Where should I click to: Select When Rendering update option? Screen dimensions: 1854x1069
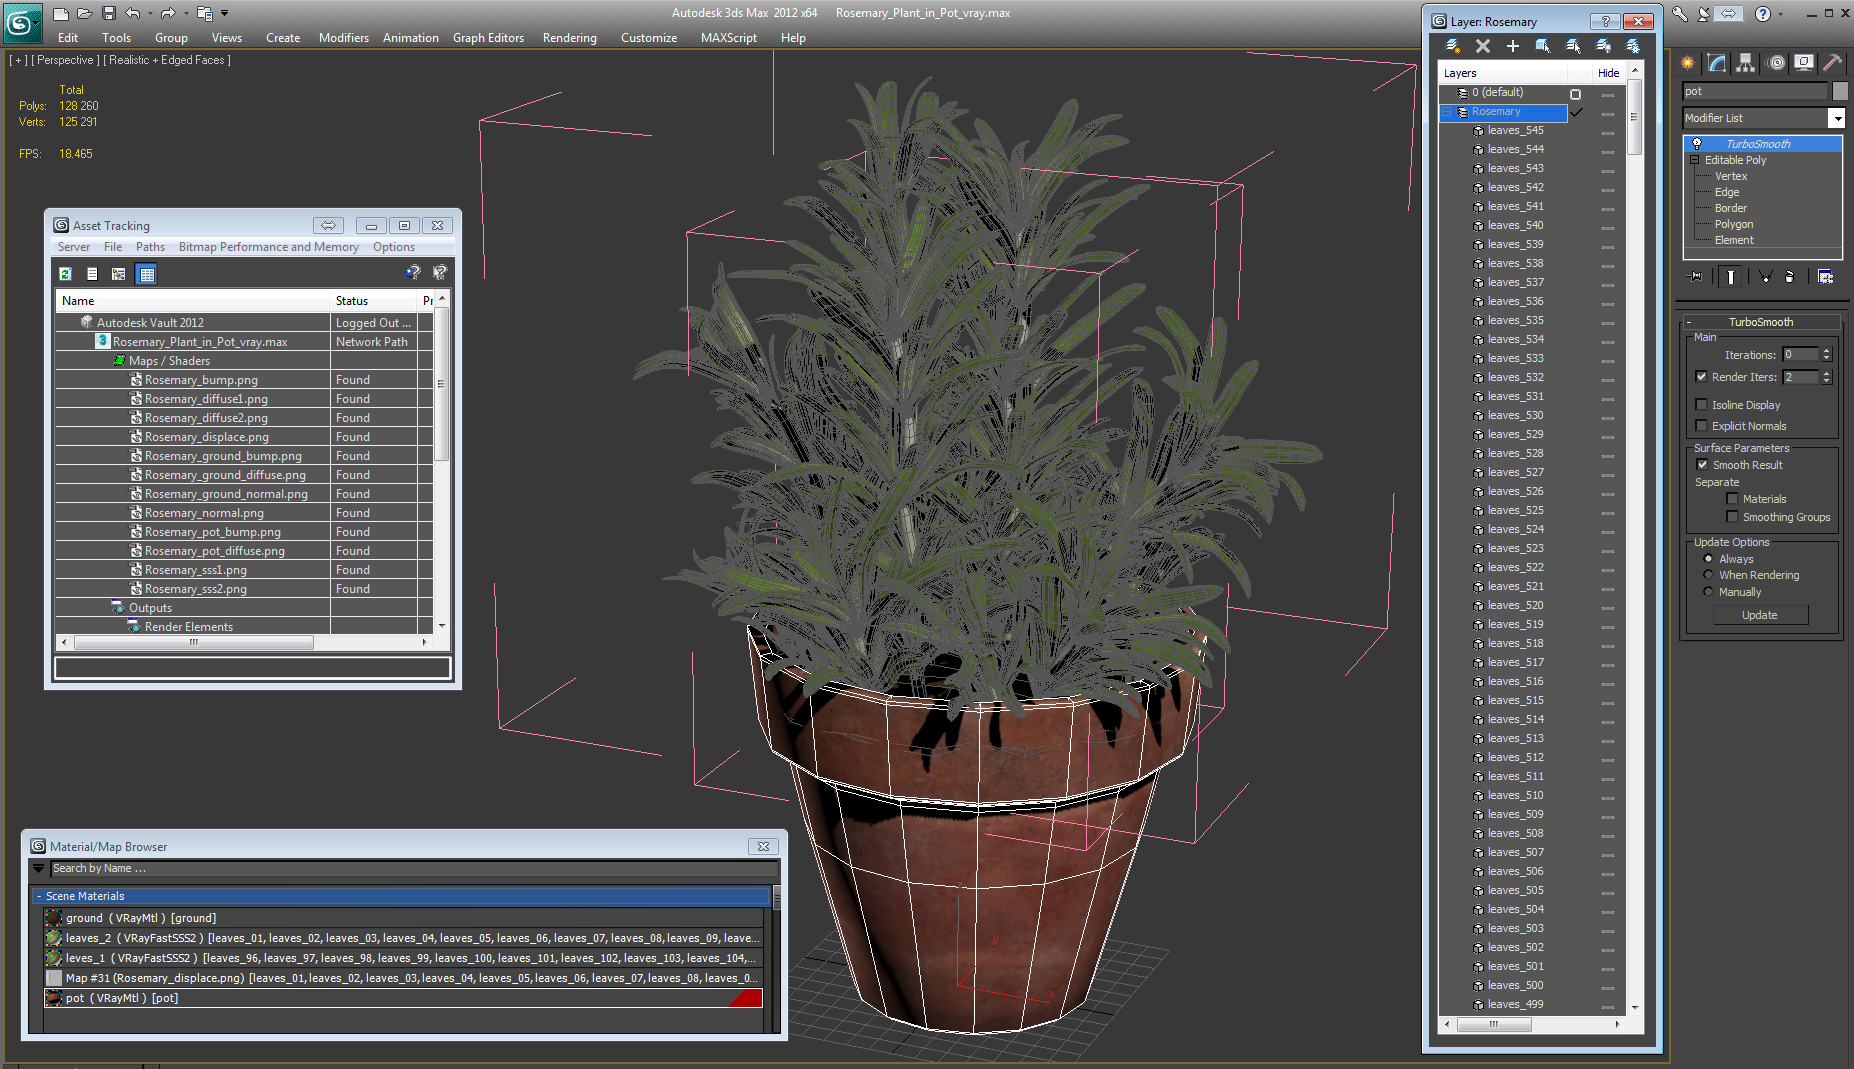(x=1708, y=575)
